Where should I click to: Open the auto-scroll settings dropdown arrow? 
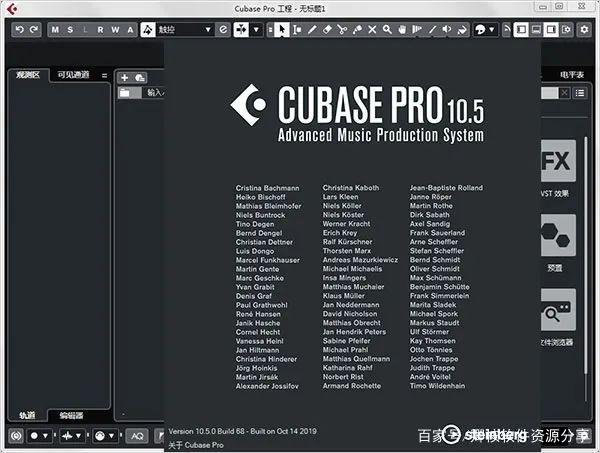coord(256,29)
